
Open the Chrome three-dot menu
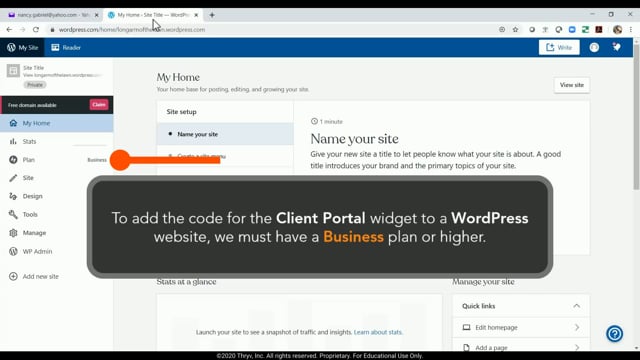(x=631, y=29)
